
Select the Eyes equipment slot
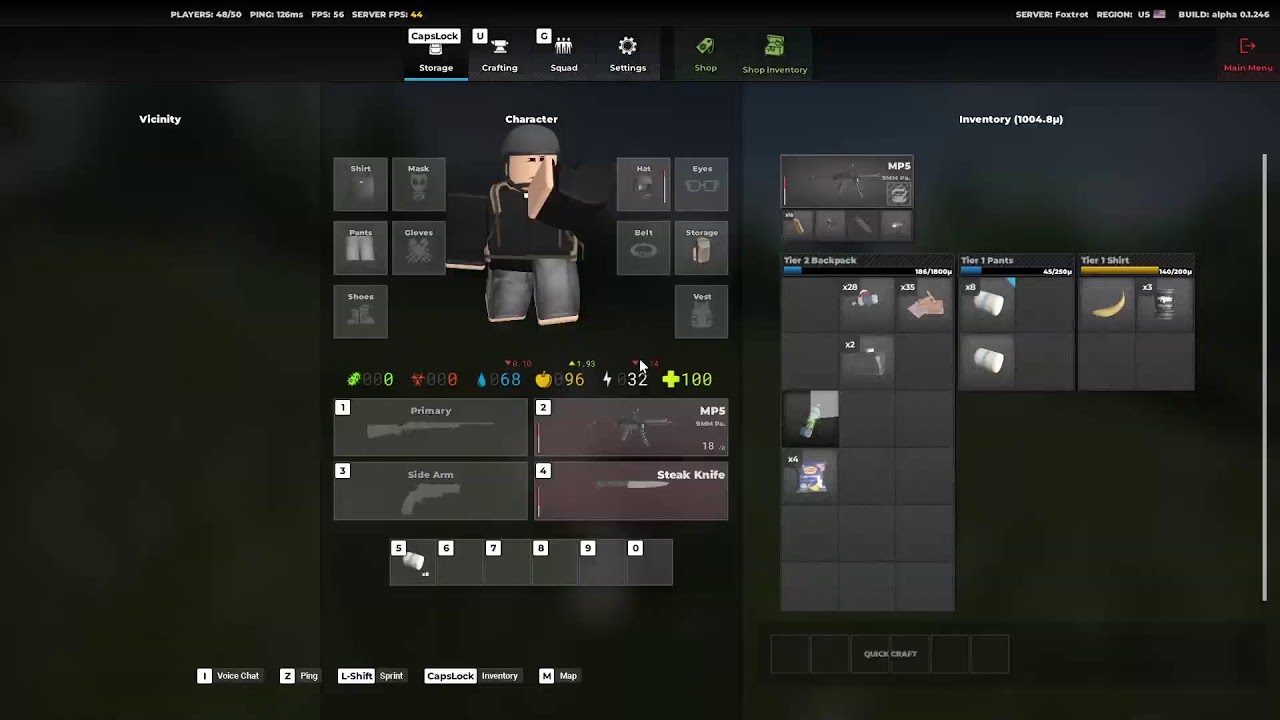(702, 184)
